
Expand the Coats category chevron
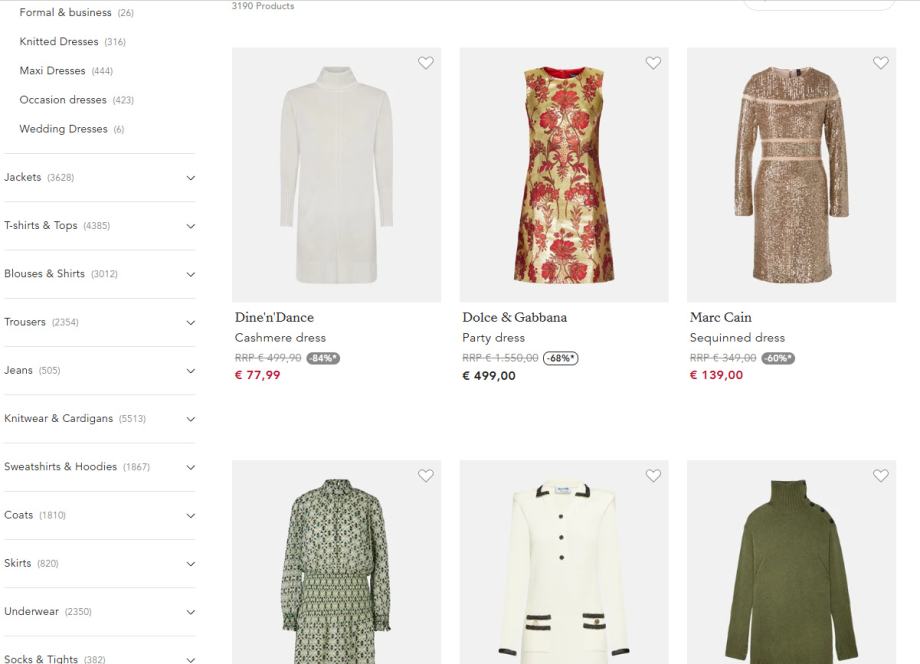191,516
